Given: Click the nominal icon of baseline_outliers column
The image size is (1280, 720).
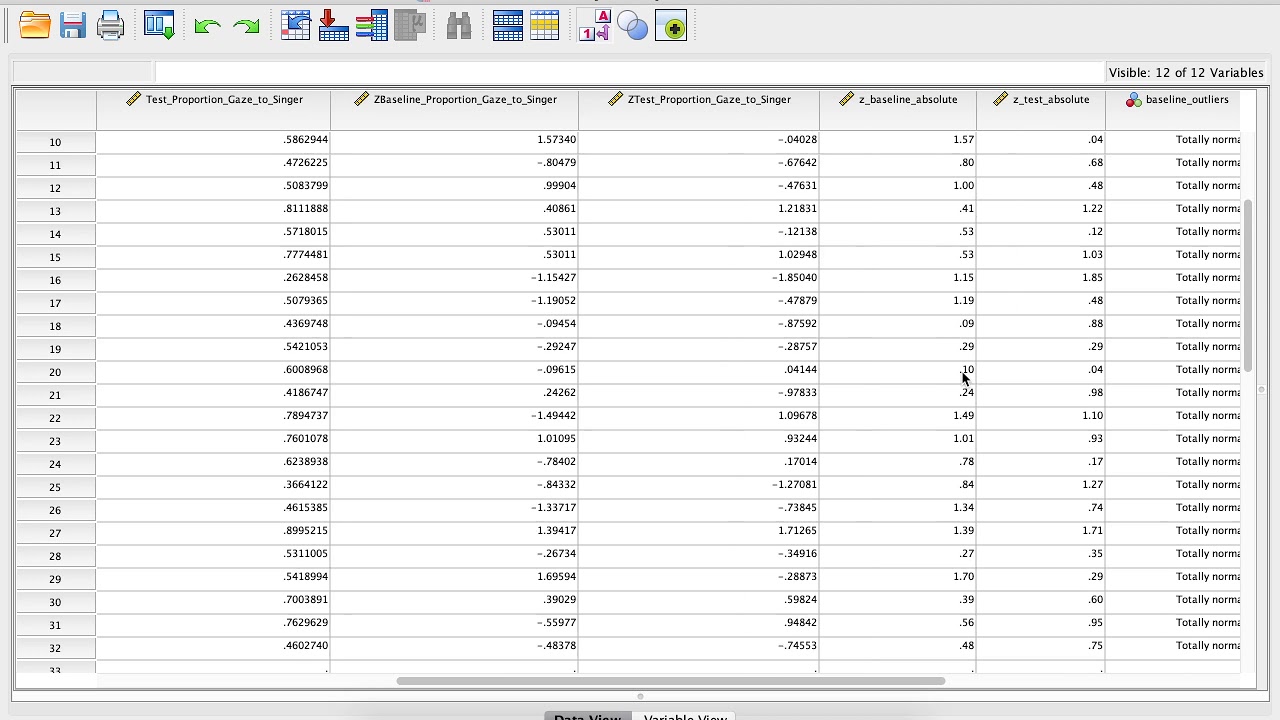Looking at the screenshot, I should click(1134, 99).
